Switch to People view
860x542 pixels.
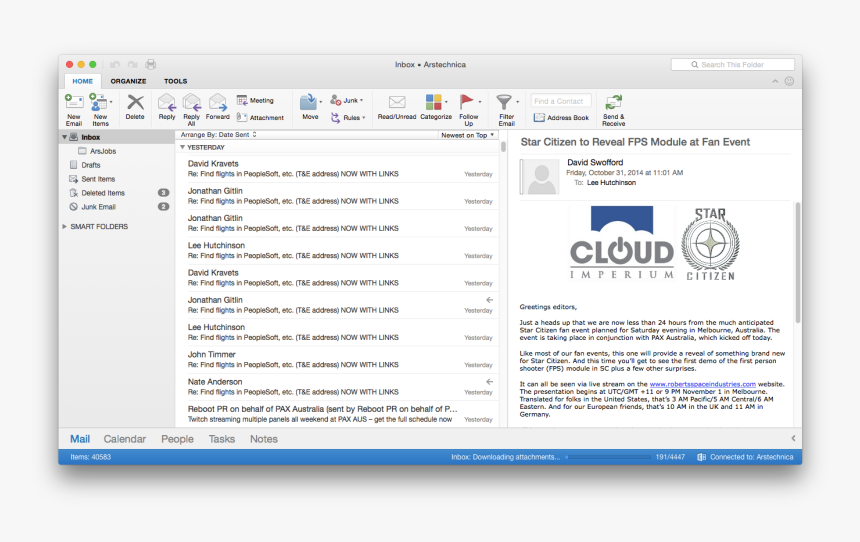[177, 439]
